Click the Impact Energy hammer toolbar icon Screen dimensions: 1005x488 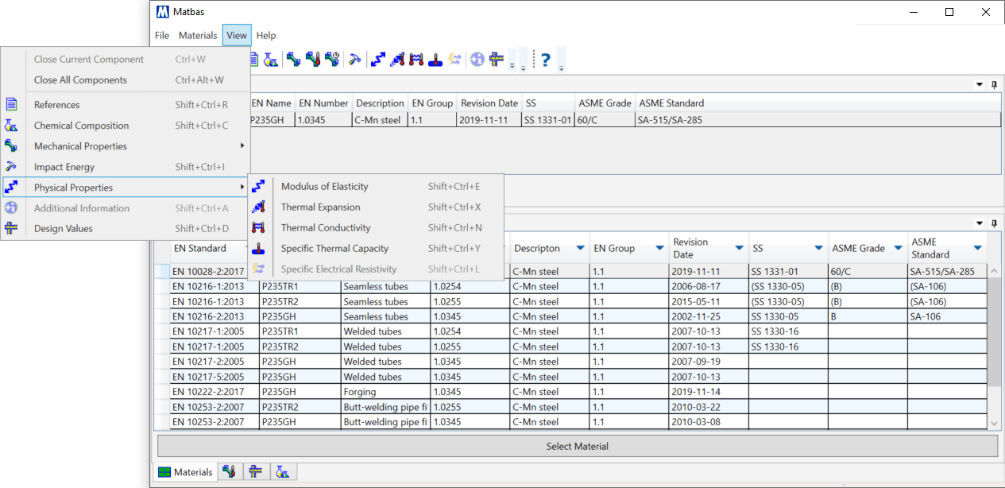point(355,59)
